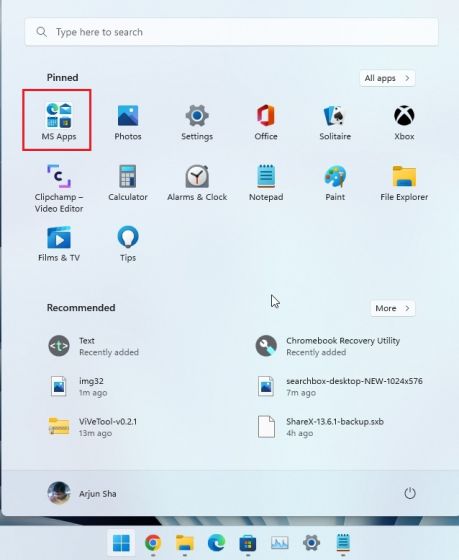Switch to Notepad on the taskbar
This screenshot has width=459, height=560.
pyautogui.click(x=343, y=543)
